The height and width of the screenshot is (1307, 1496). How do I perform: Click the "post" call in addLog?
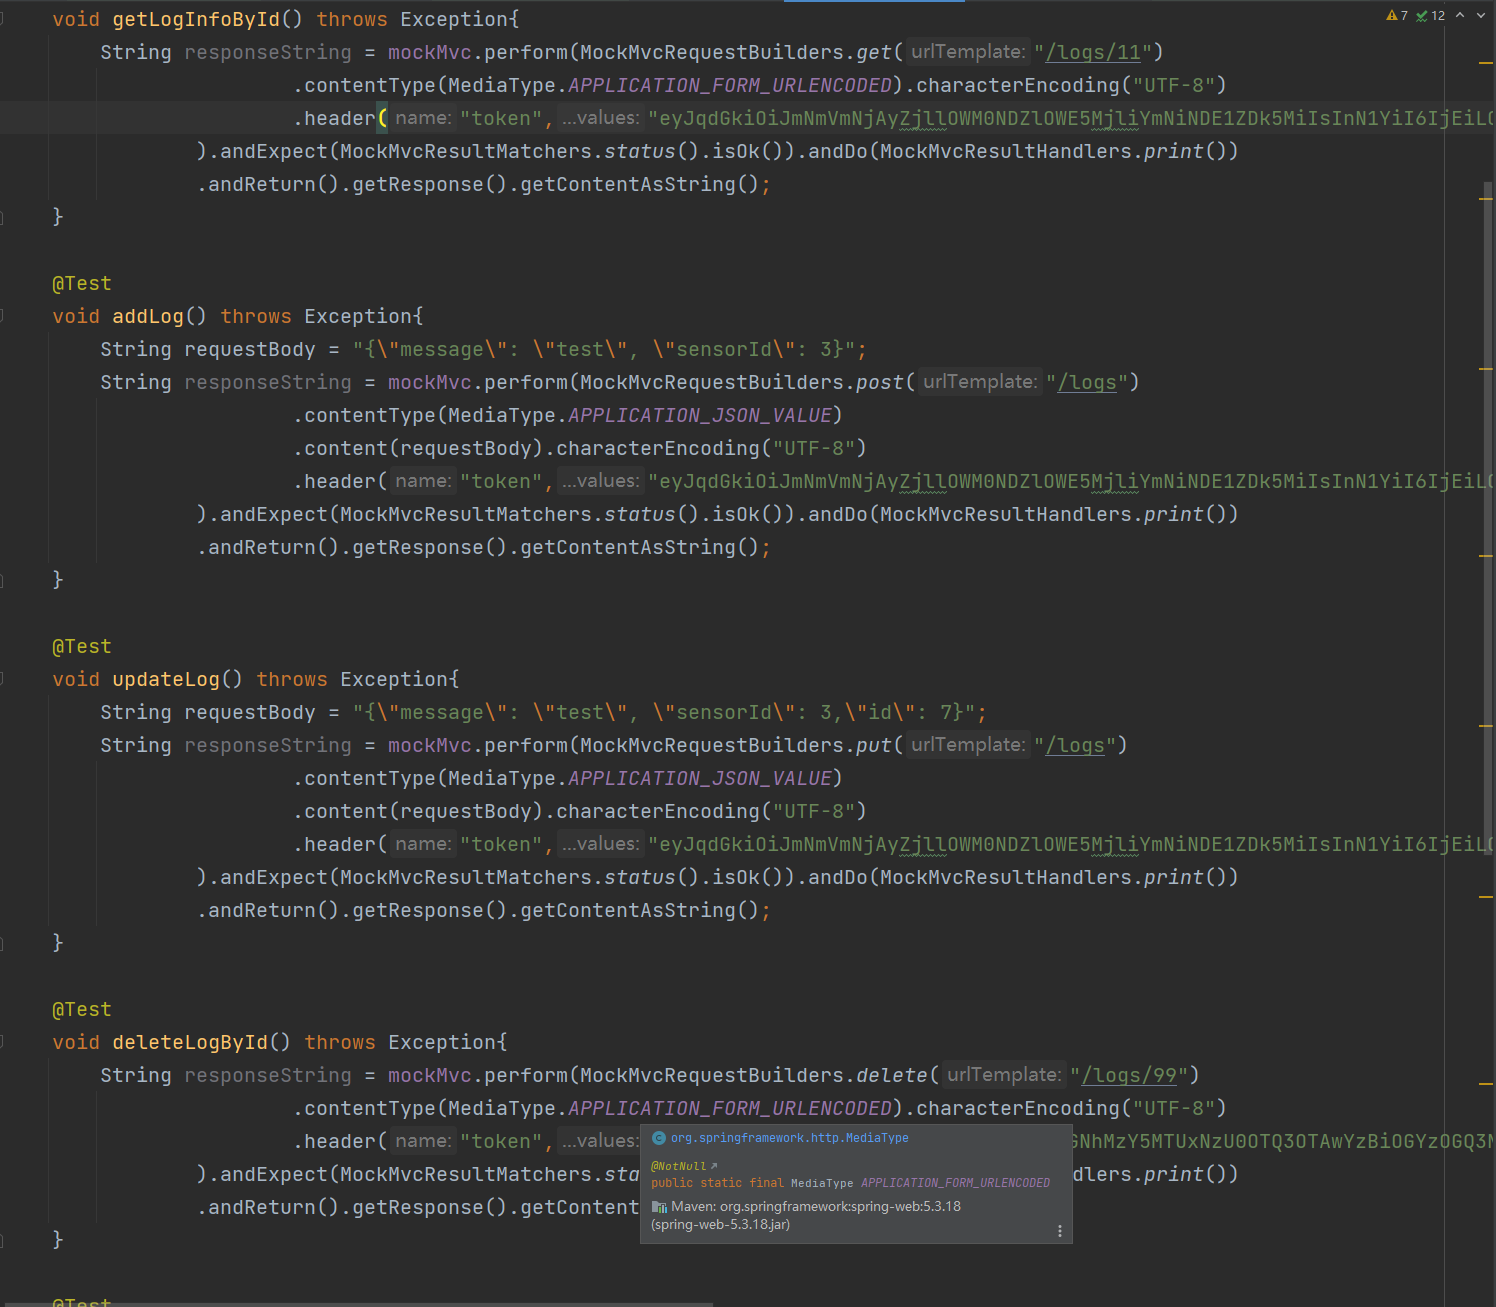click(880, 382)
